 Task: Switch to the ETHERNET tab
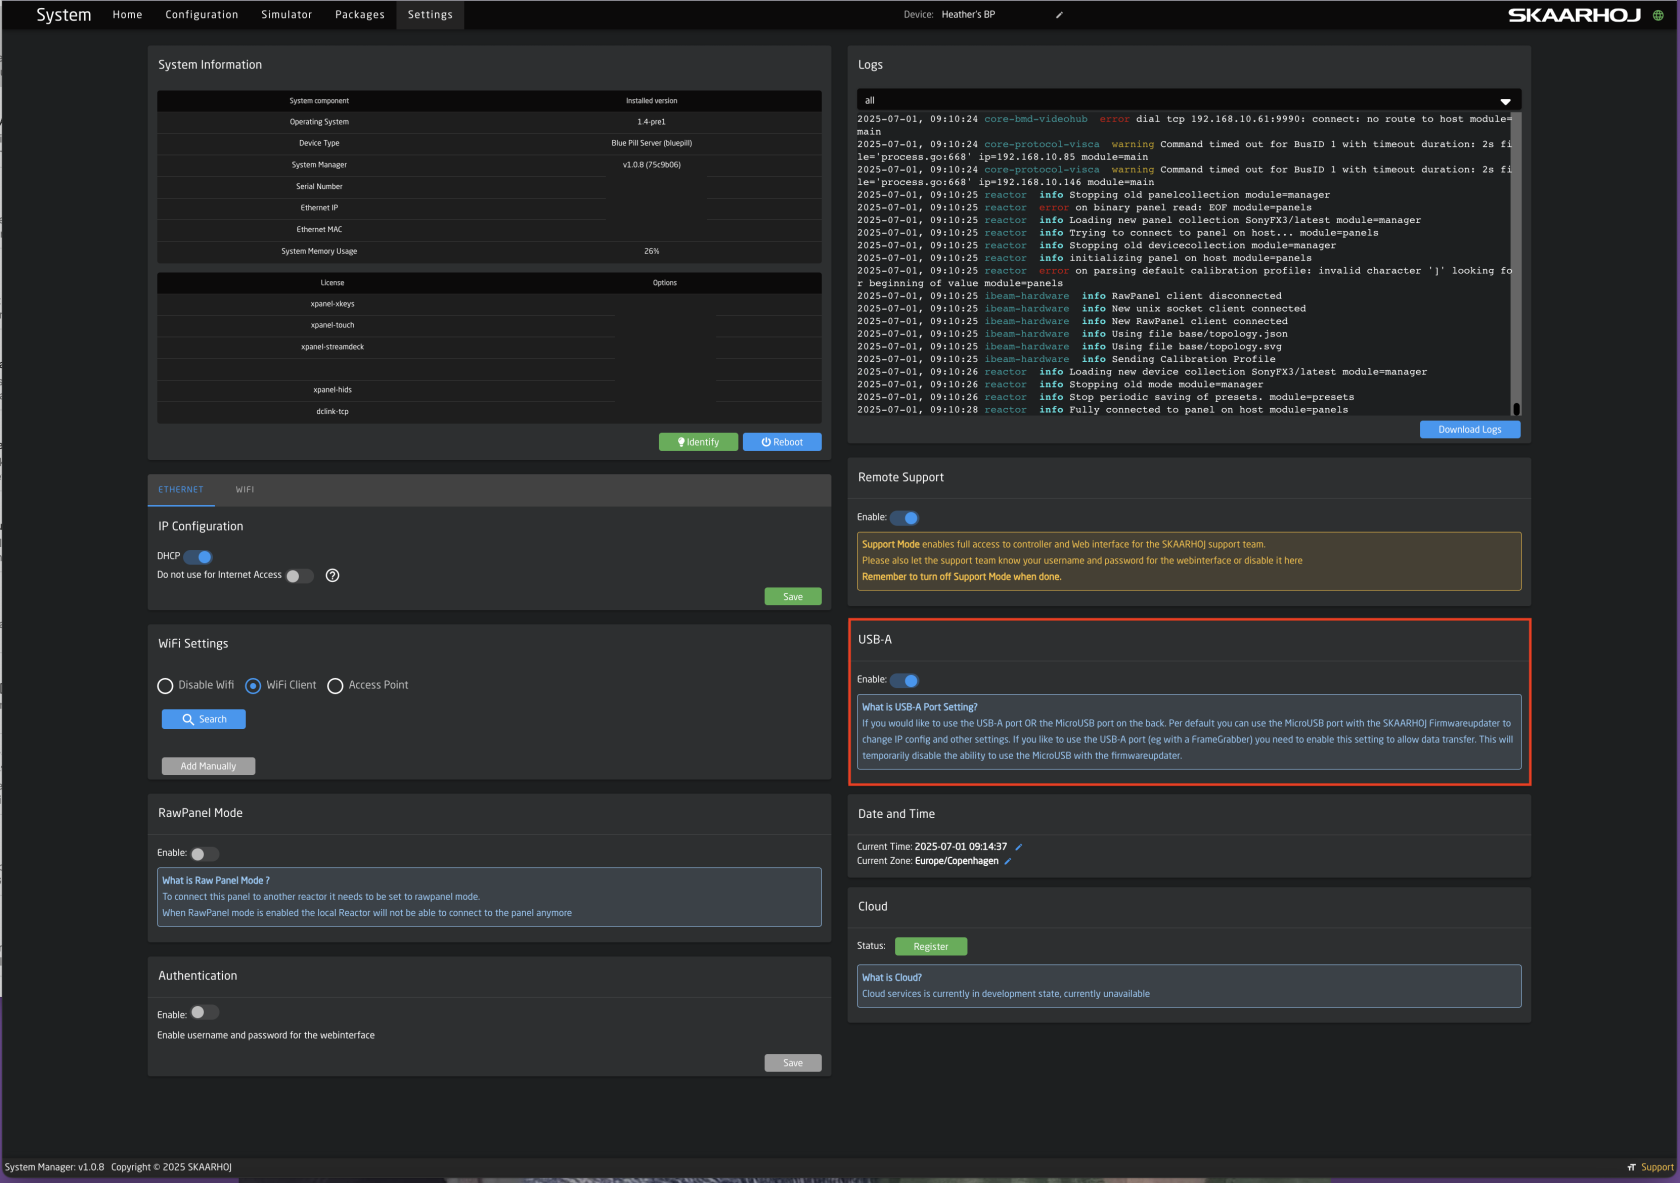[x=181, y=490]
